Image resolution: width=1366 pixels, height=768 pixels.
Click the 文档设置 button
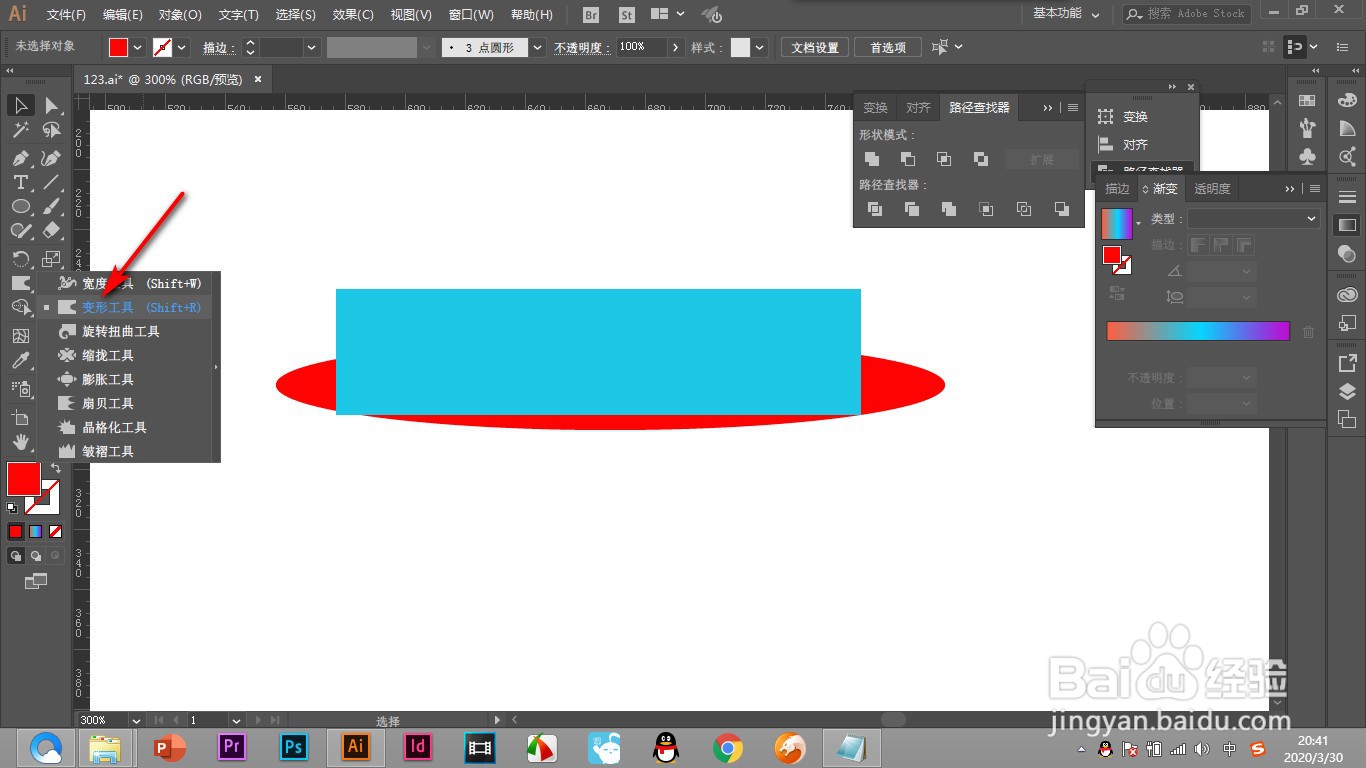coord(815,47)
